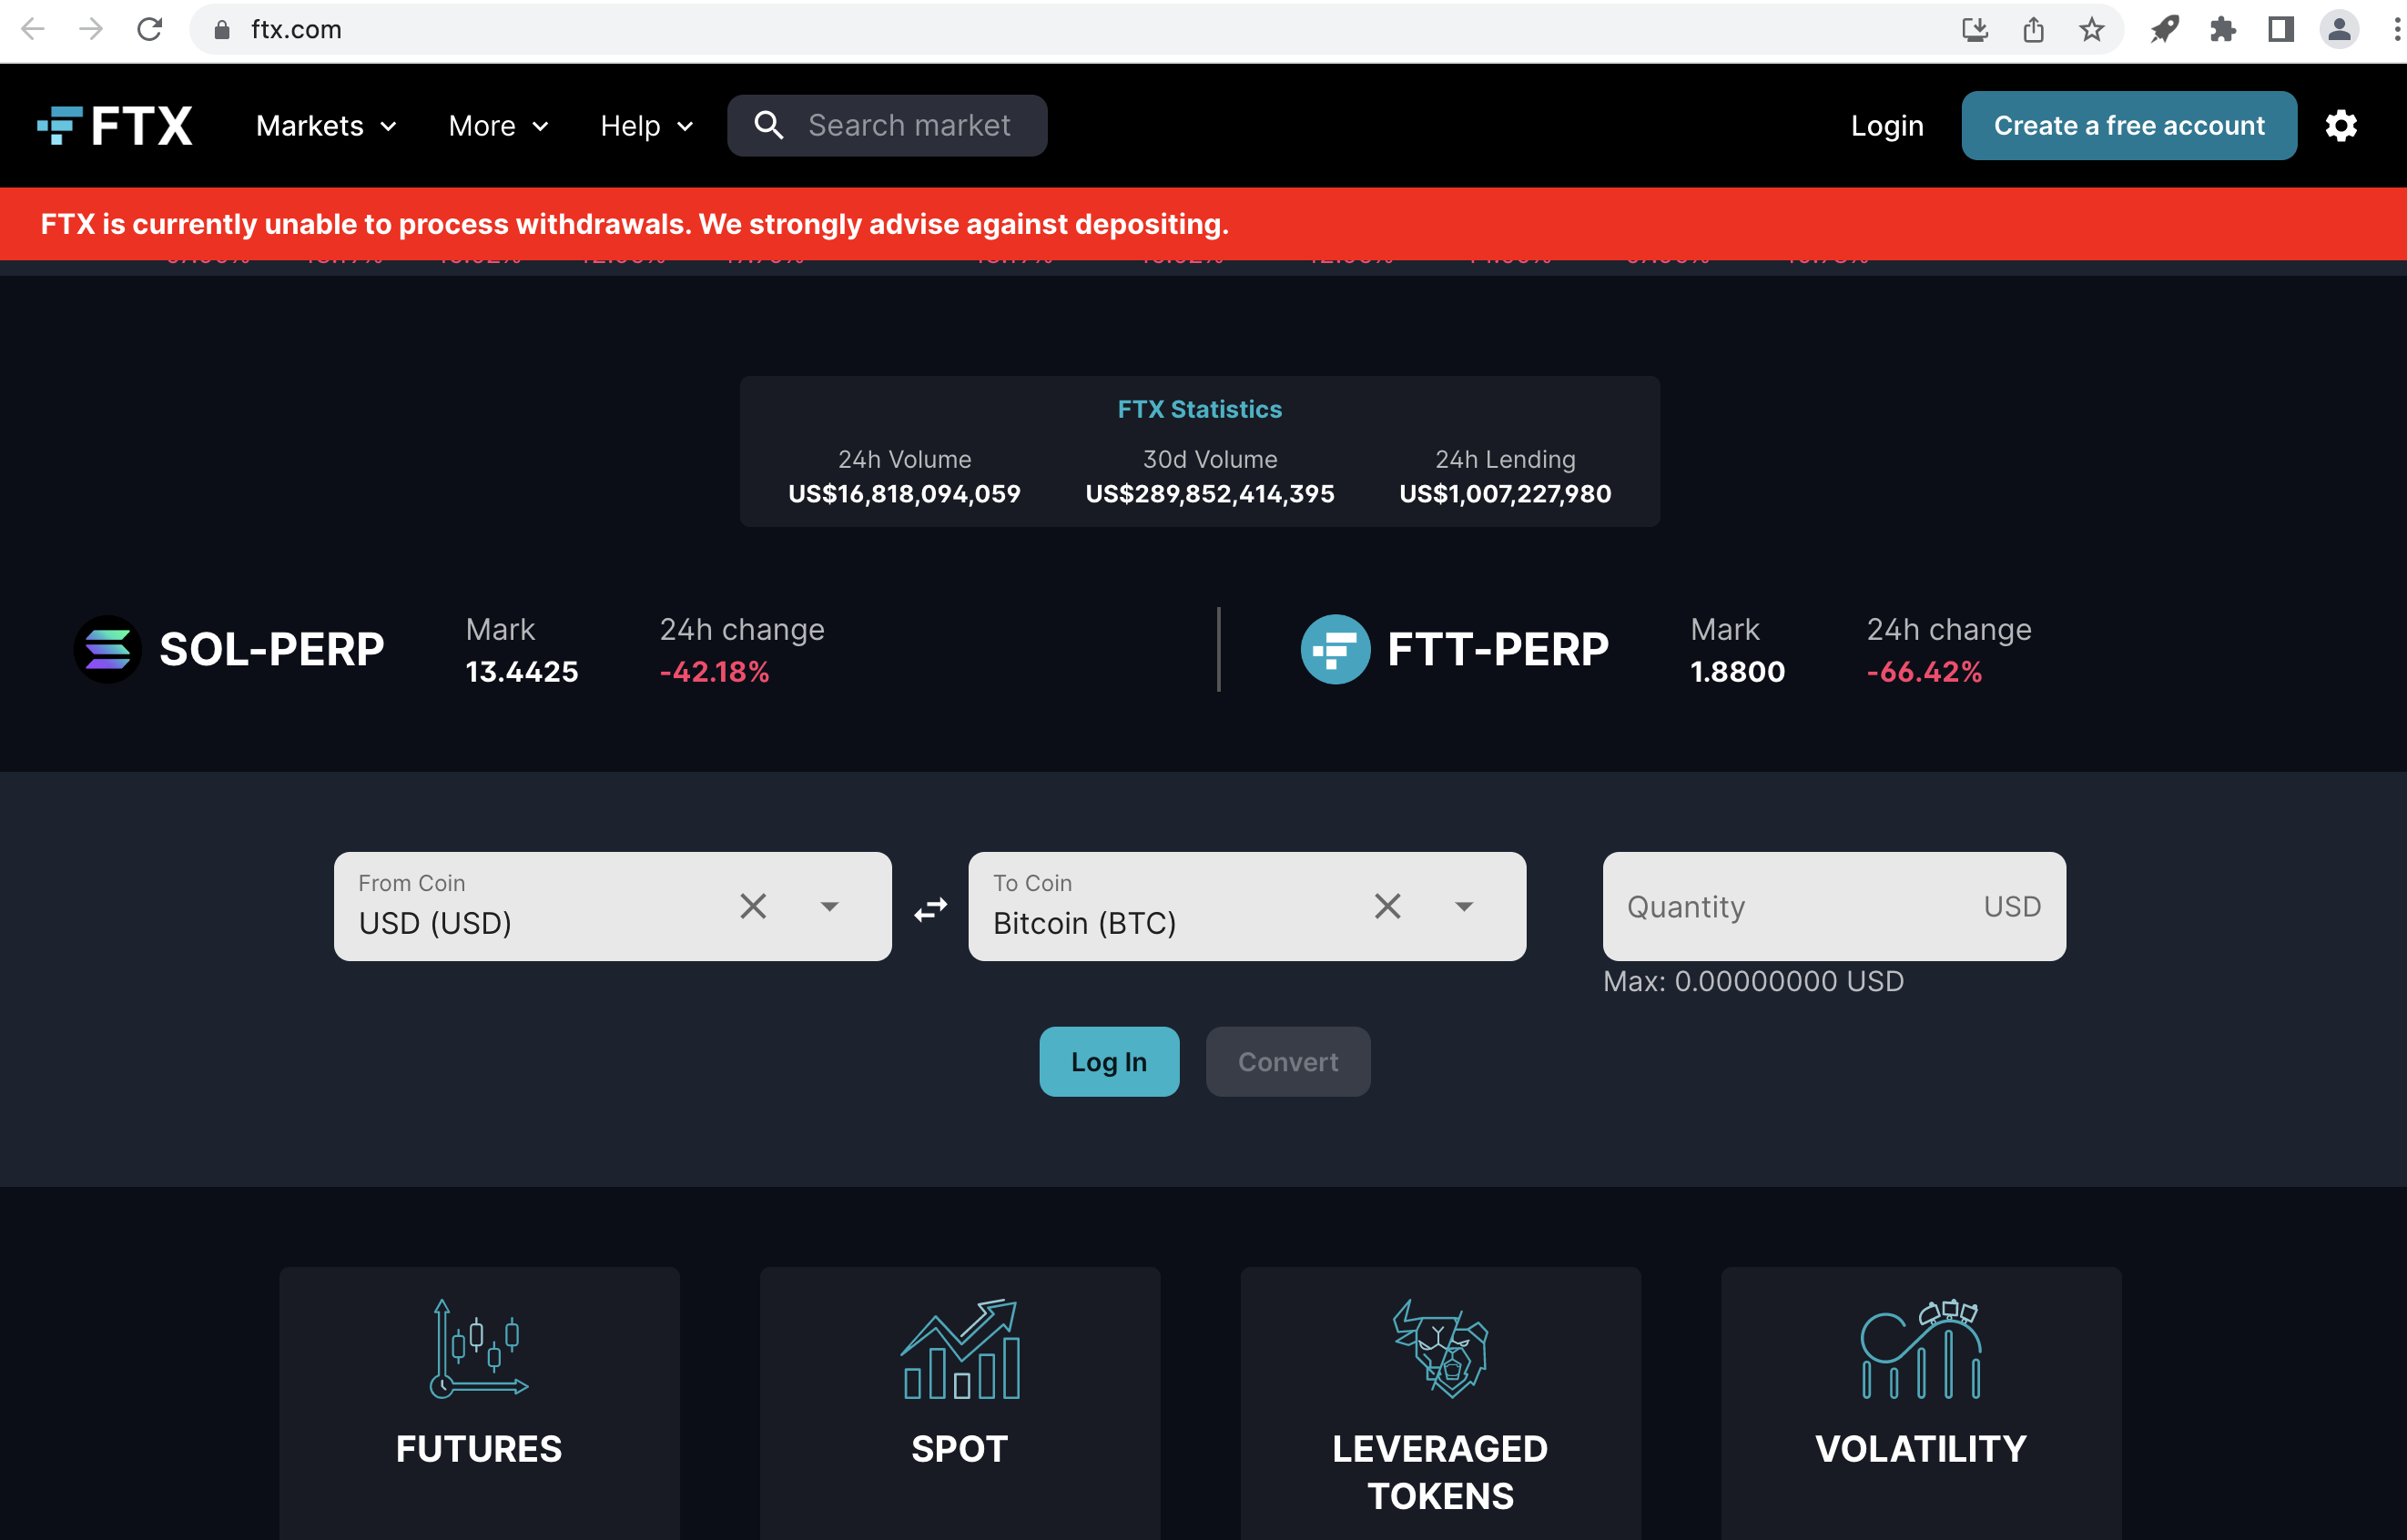The image size is (2407, 1540).
Task: Expand the More dropdown menu
Action: (499, 126)
